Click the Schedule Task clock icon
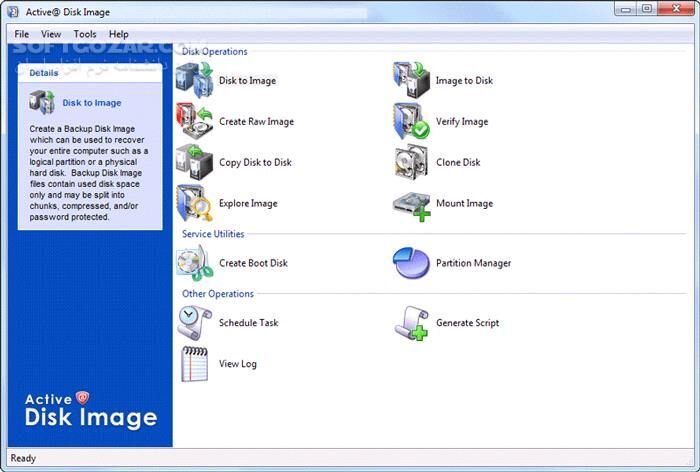The image size is (700, 472). [195, 323]
